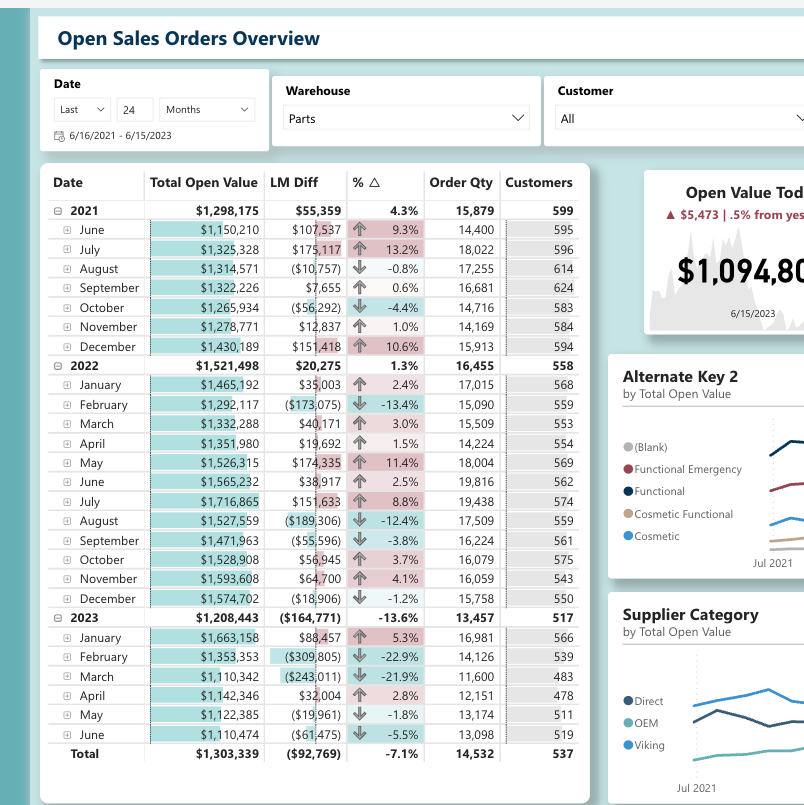Click the up arrow for September 2021 0.6%
This screenshot has width=804, height=805.
[360, 288]
